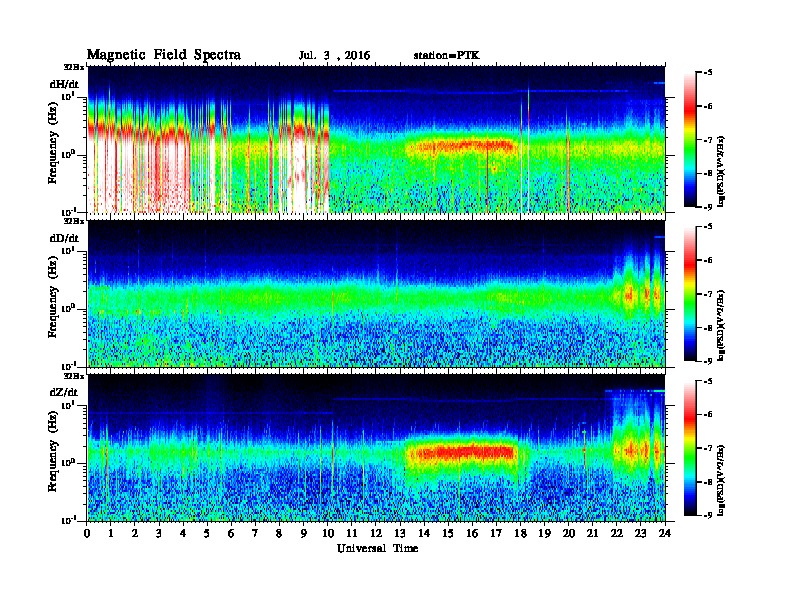
Task: Click the "32Hz" label atop the dH/dt panel
Action: [x=74, y=67]
